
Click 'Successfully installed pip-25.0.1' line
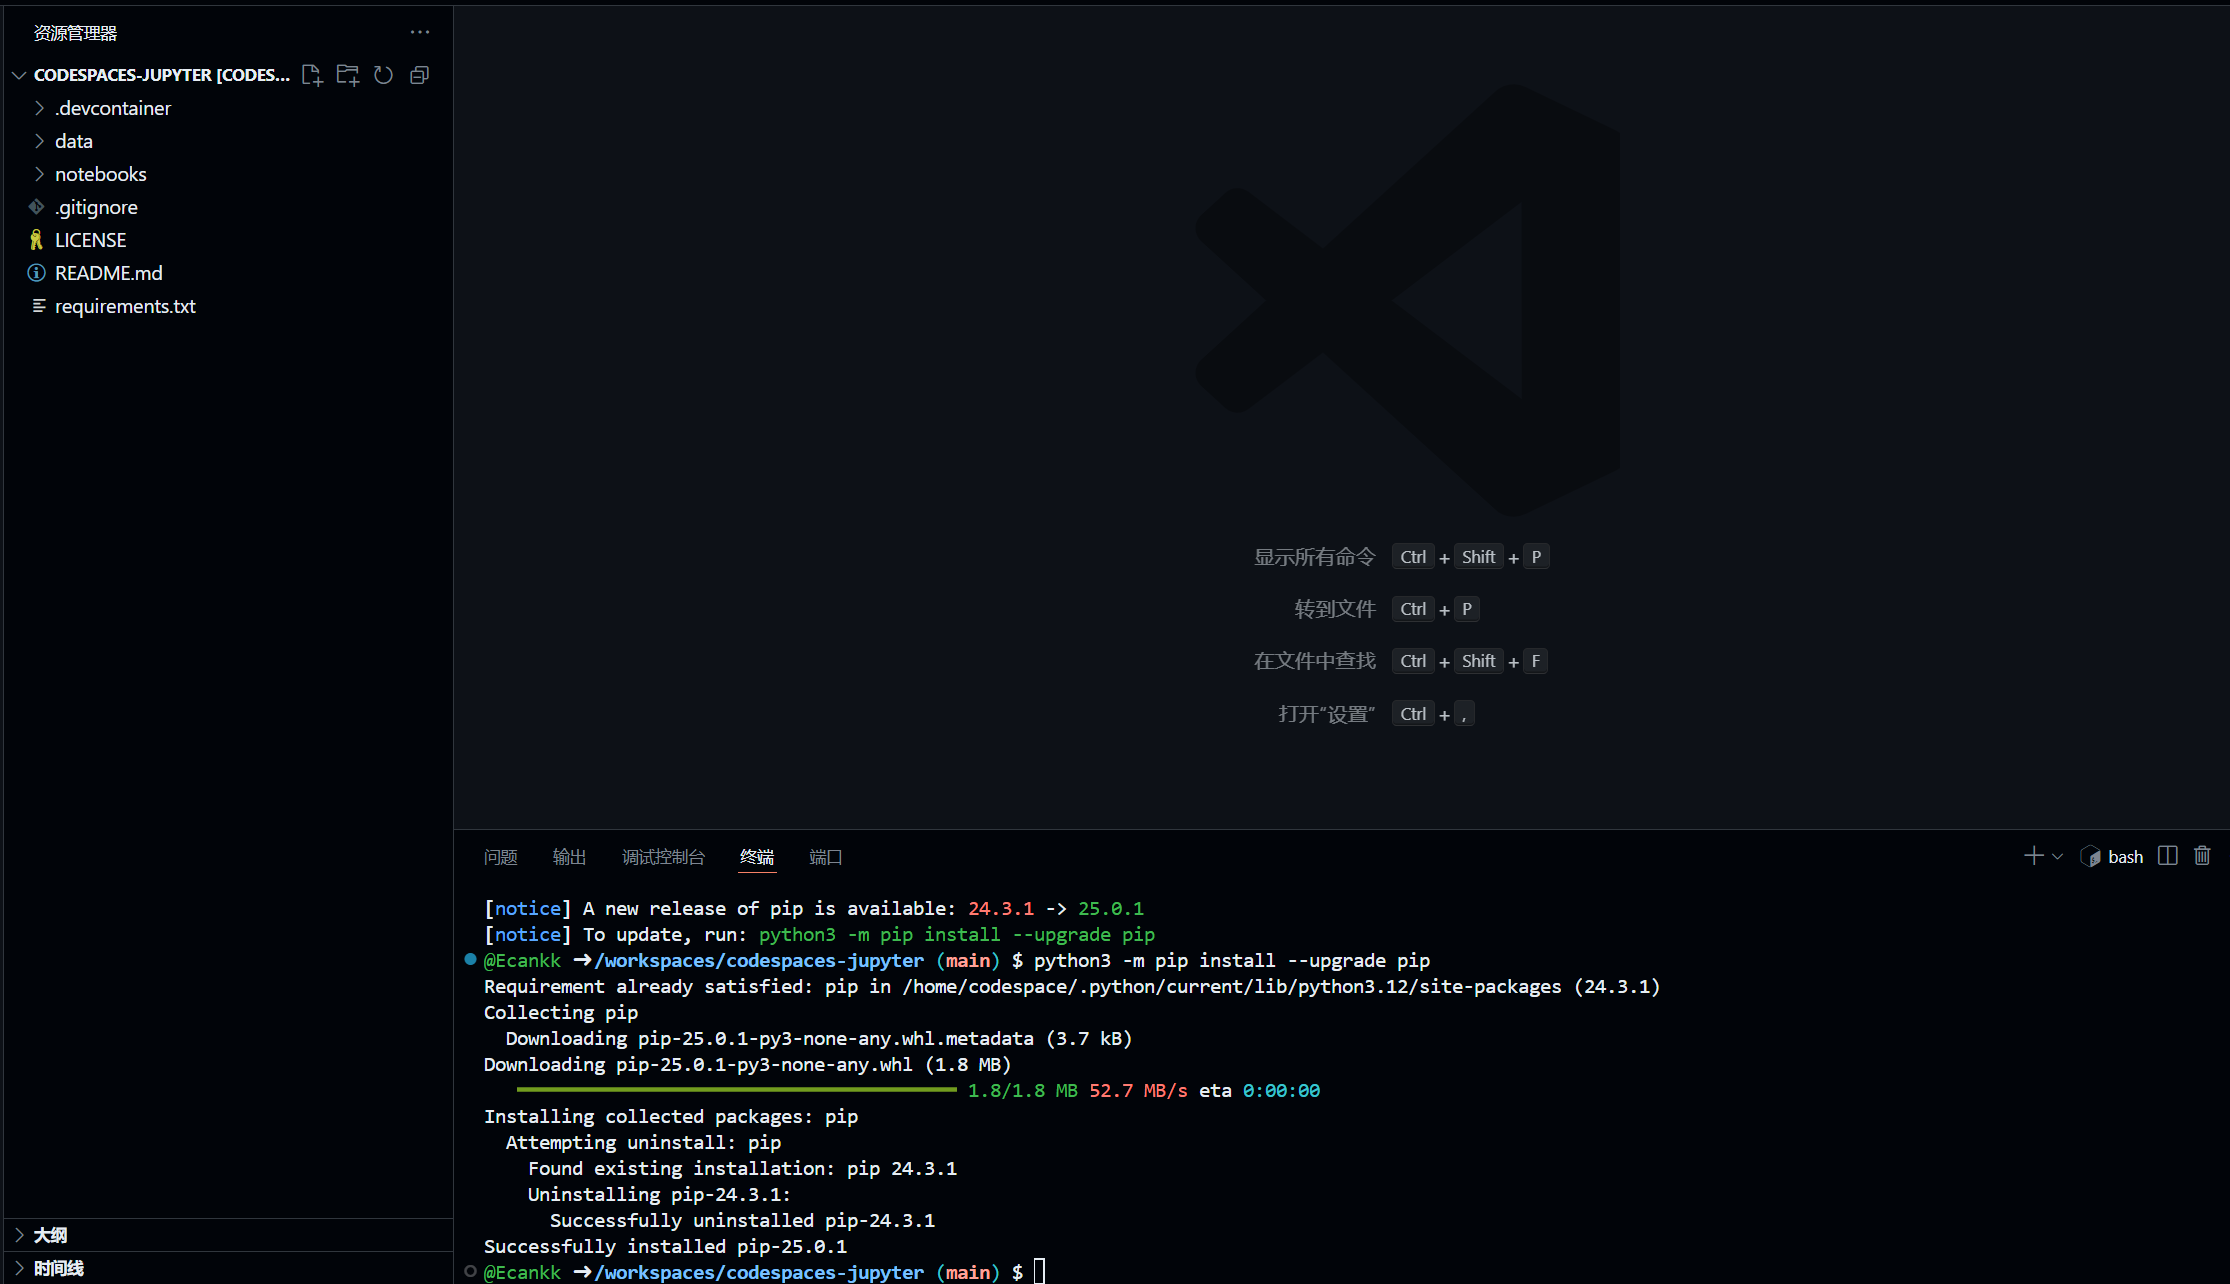click(x=665, y=1246)
